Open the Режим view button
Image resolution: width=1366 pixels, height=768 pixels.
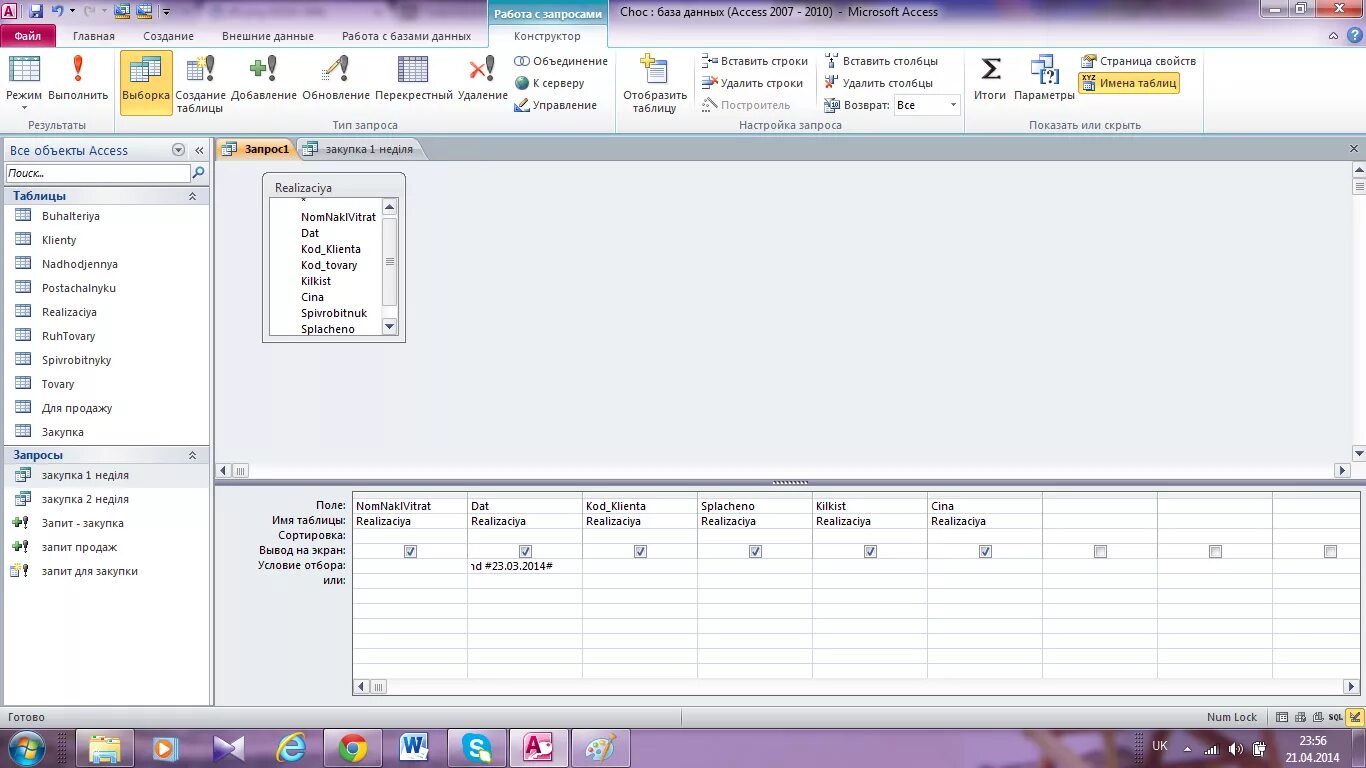coord(24,81)
